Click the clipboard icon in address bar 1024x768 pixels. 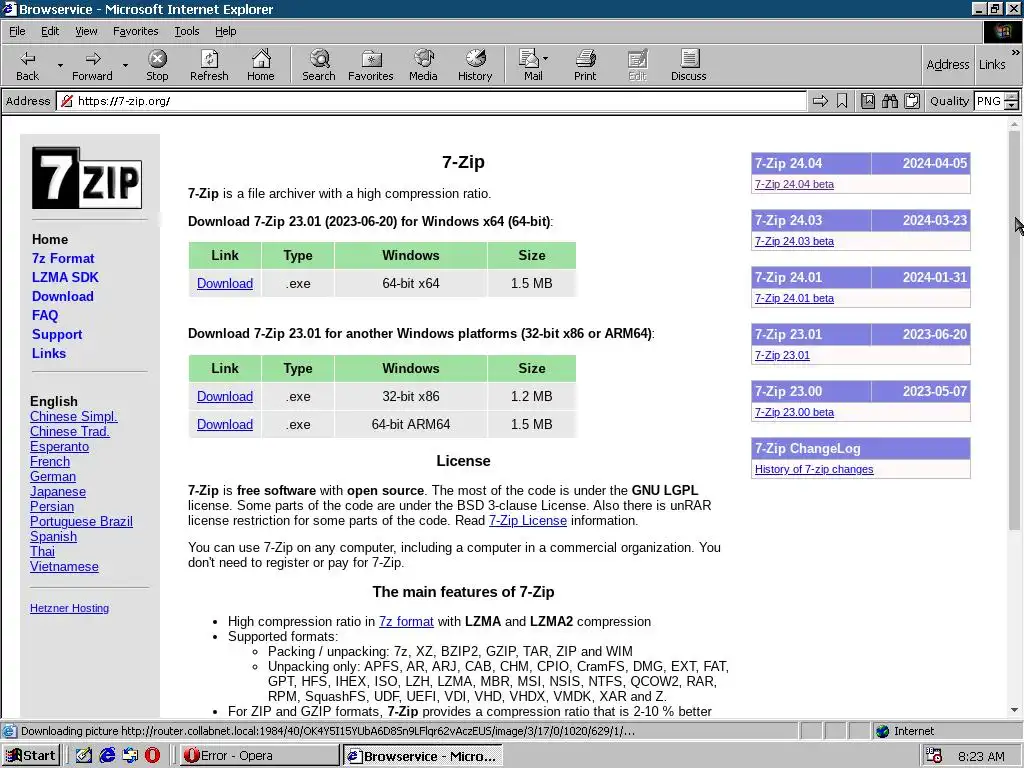tap(912, 101)
